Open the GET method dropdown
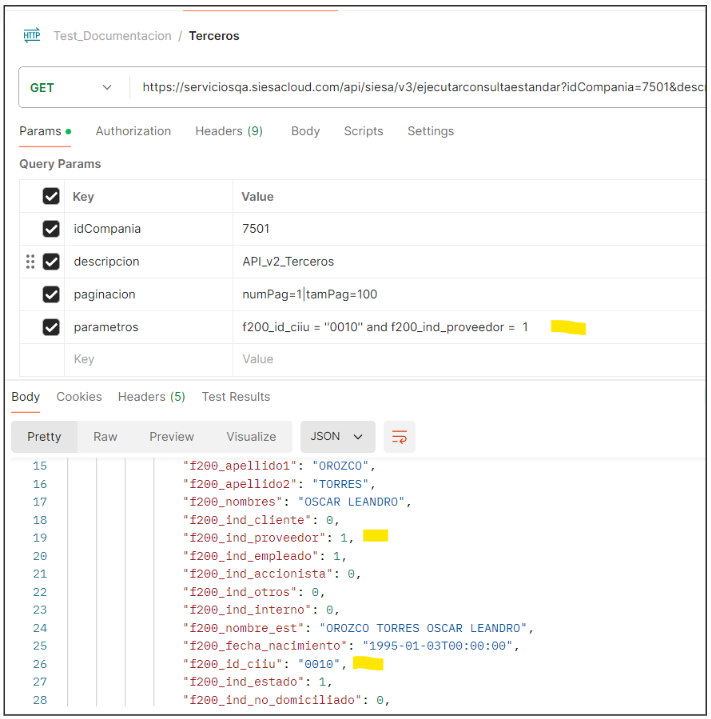 [x=72, y=88]
